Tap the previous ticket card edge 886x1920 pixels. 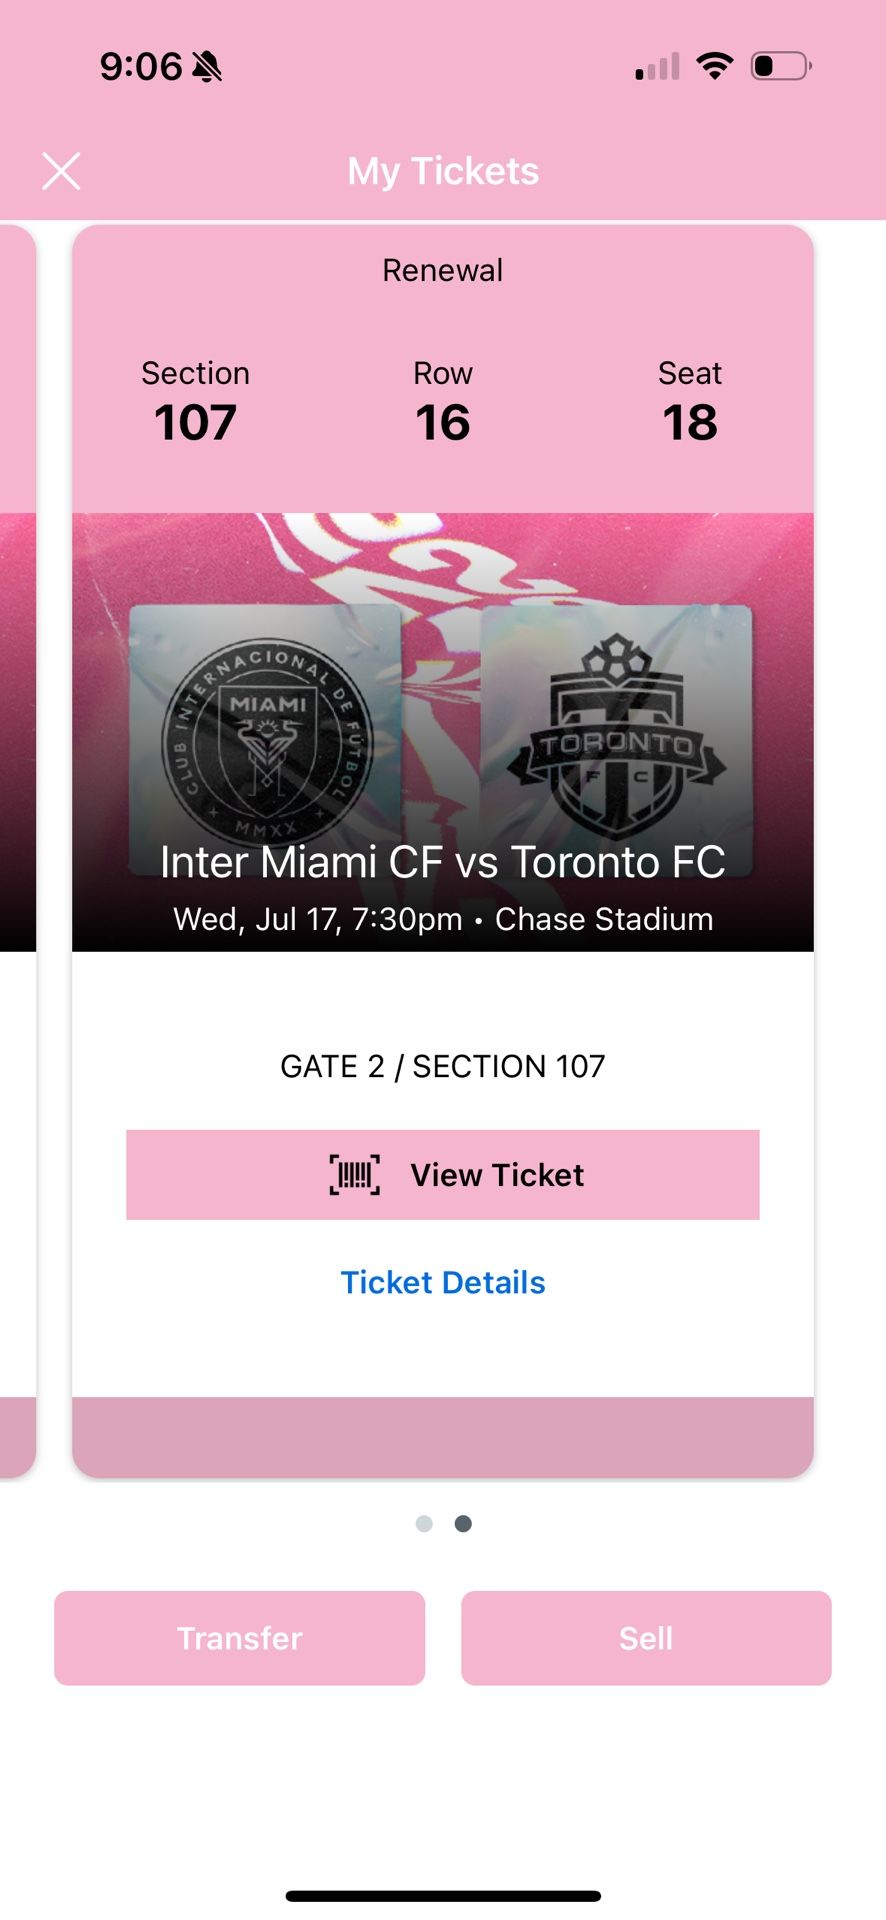(x=17, y=850)
